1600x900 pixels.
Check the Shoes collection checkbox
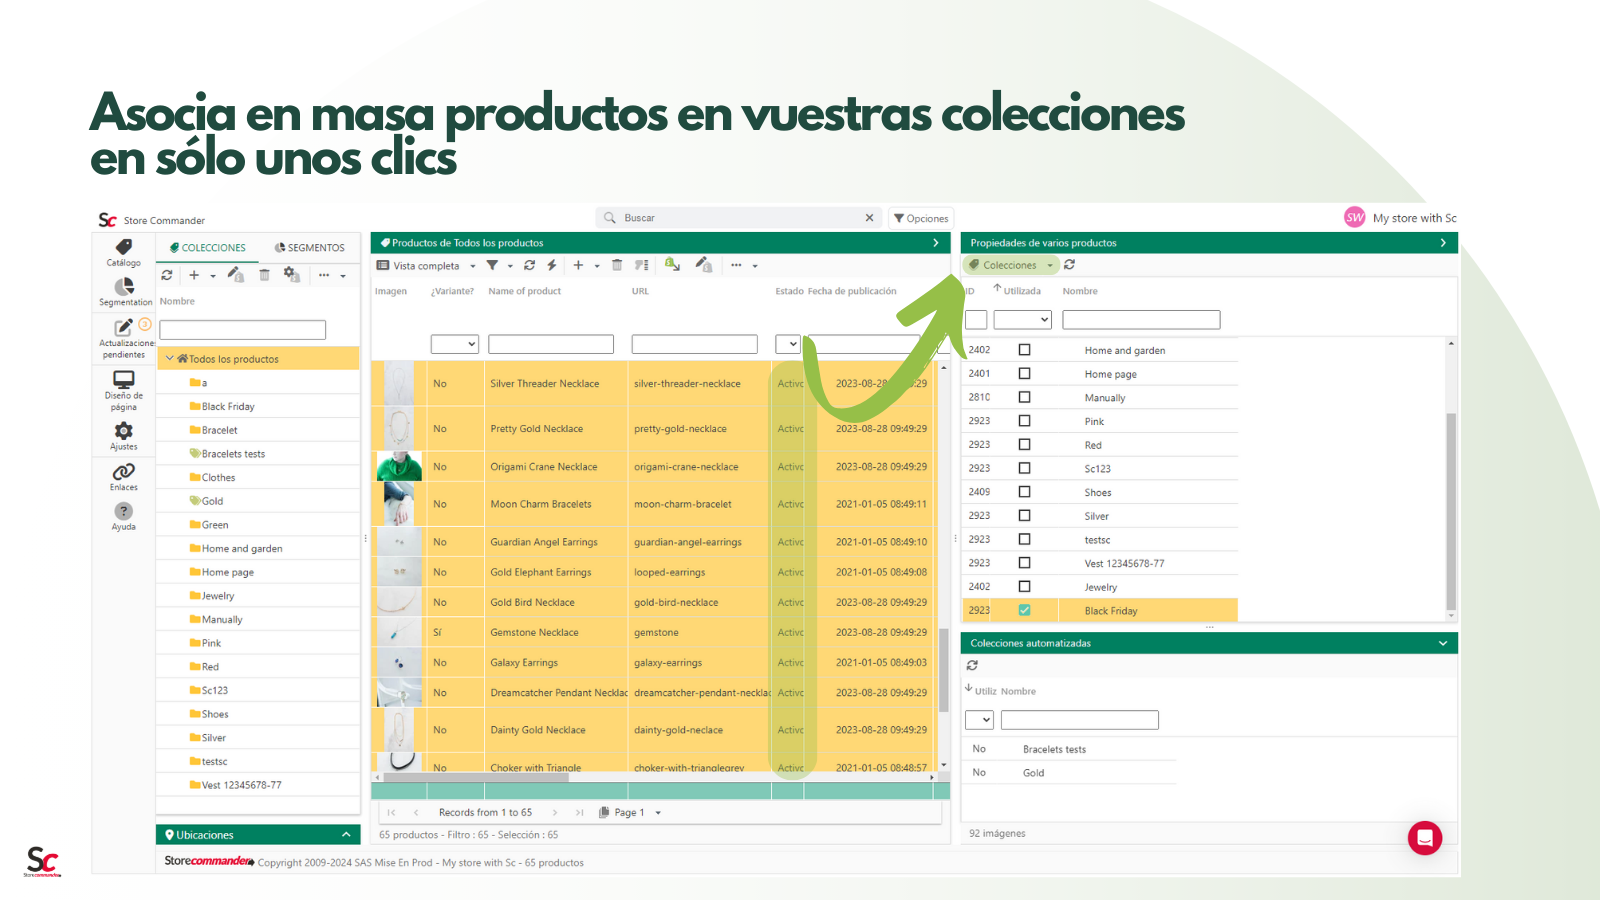1024,492
